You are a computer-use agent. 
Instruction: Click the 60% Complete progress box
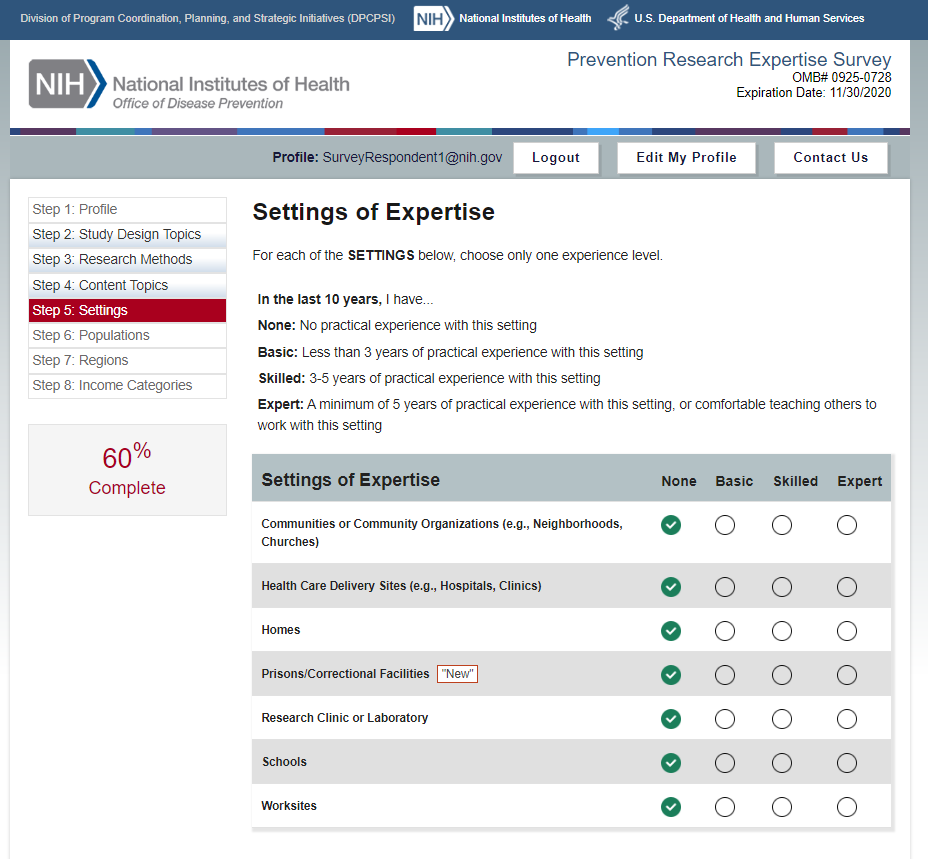pos(127,470)
